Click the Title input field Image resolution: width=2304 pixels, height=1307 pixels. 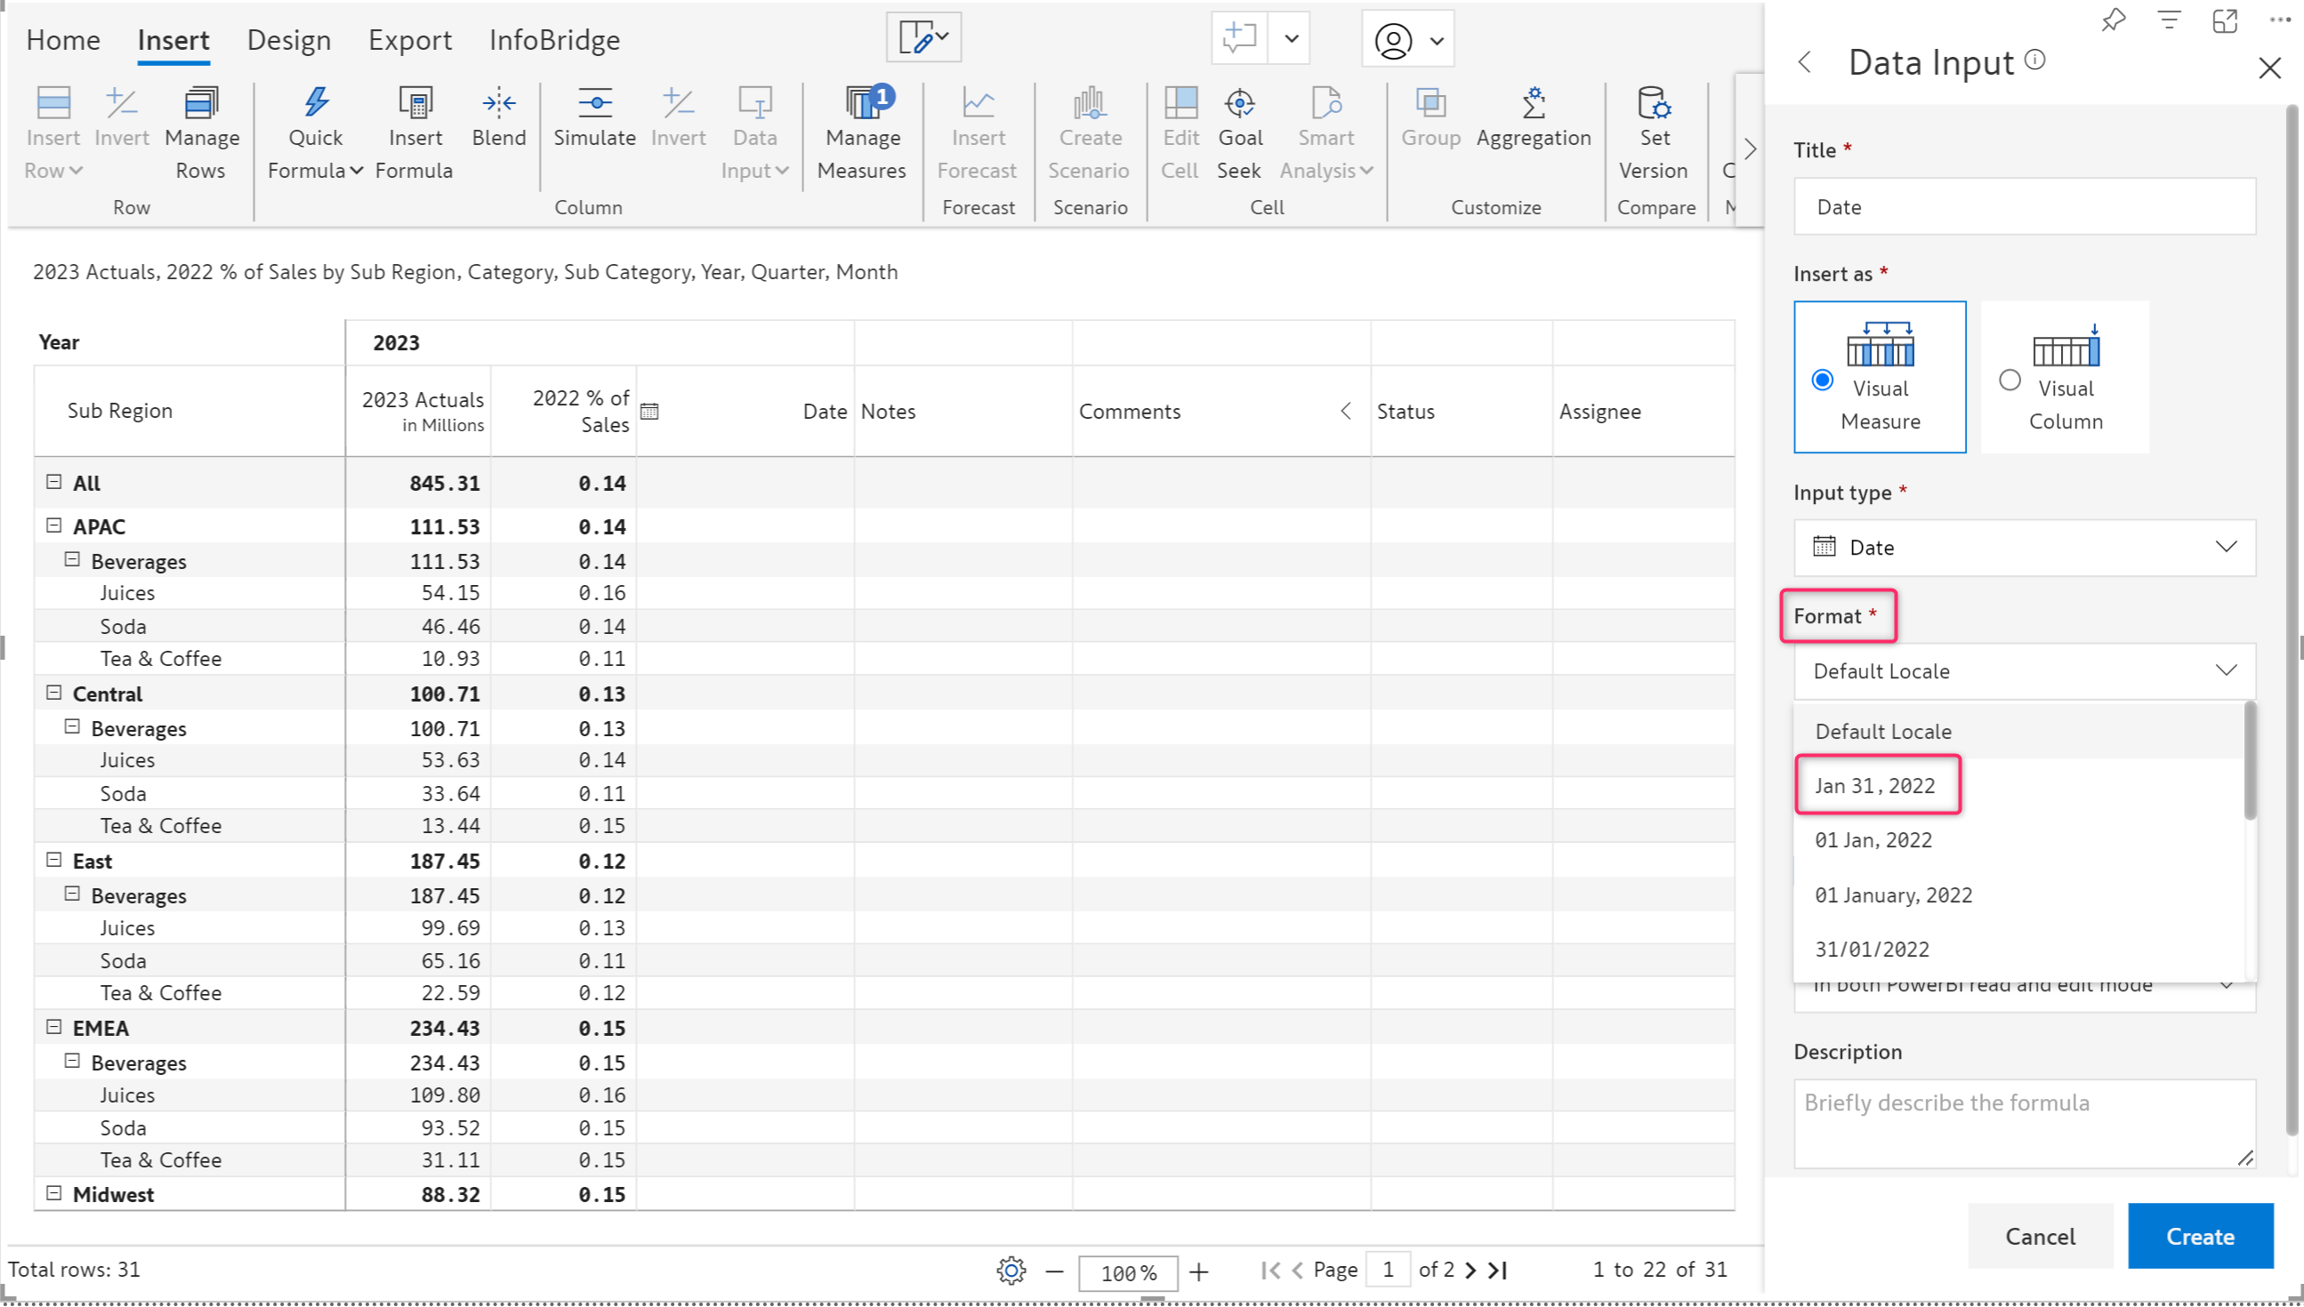(x=2024, y=207)
